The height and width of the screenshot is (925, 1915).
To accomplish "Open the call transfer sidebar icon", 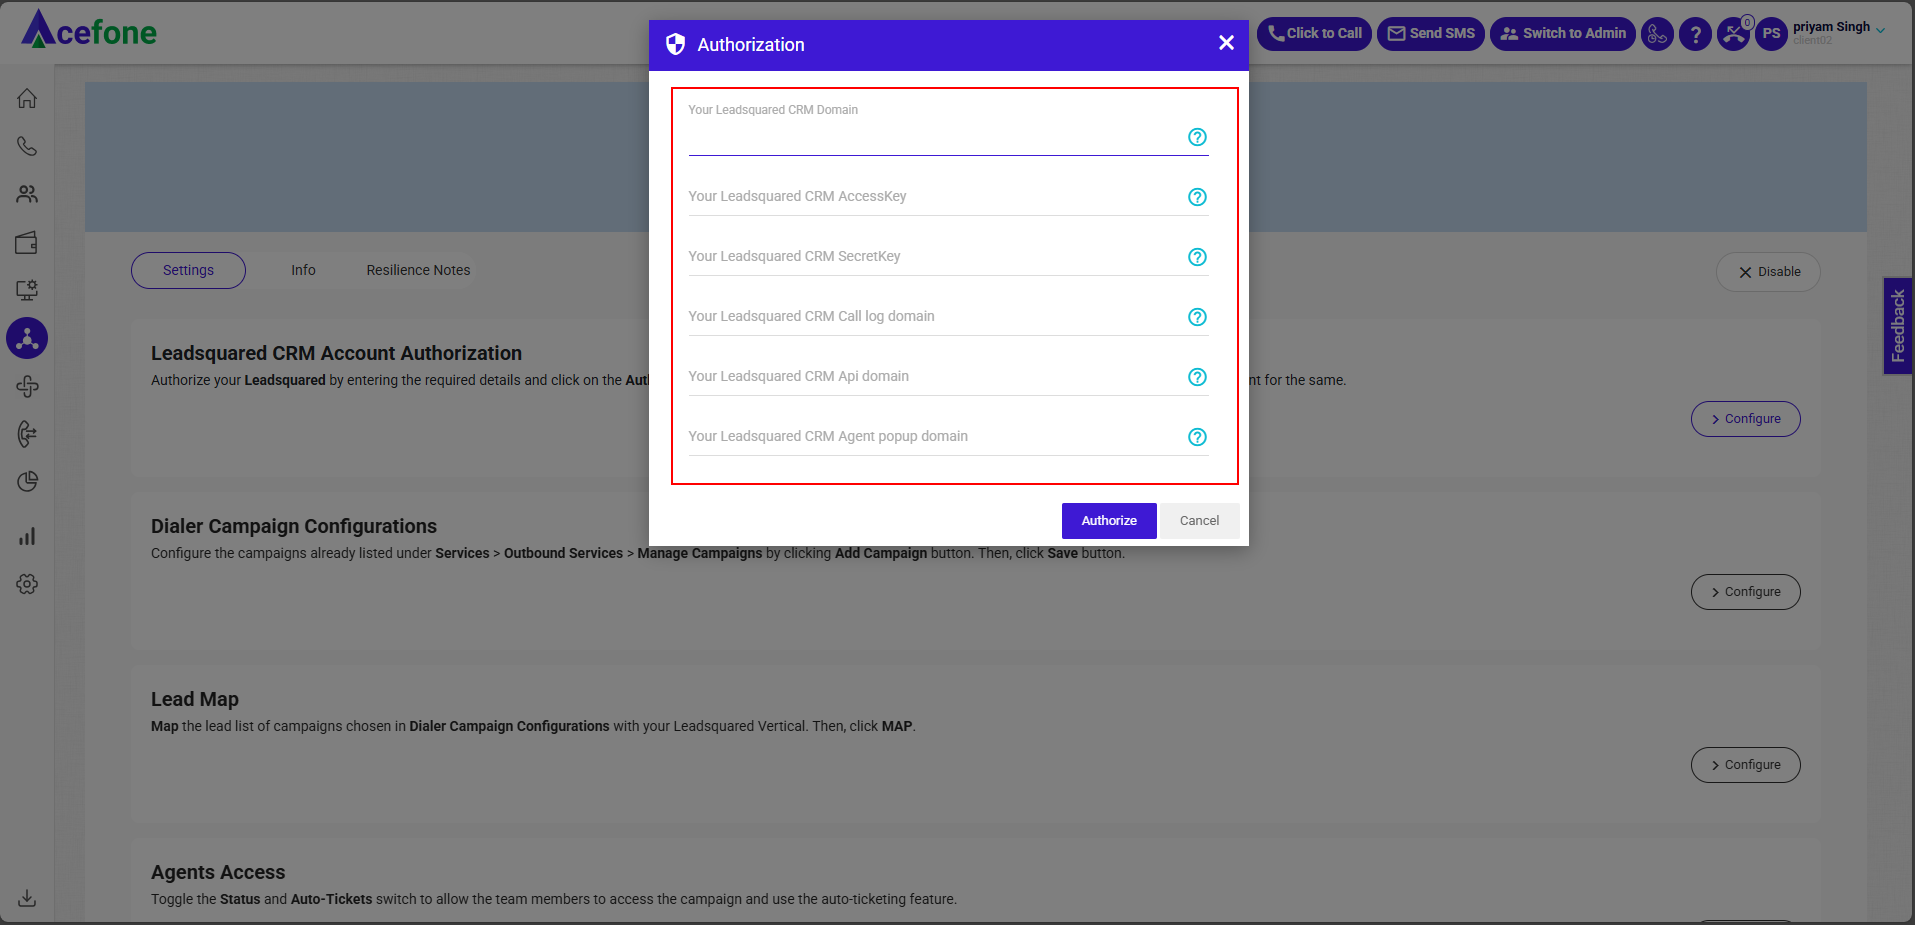I will coord(27,433).
